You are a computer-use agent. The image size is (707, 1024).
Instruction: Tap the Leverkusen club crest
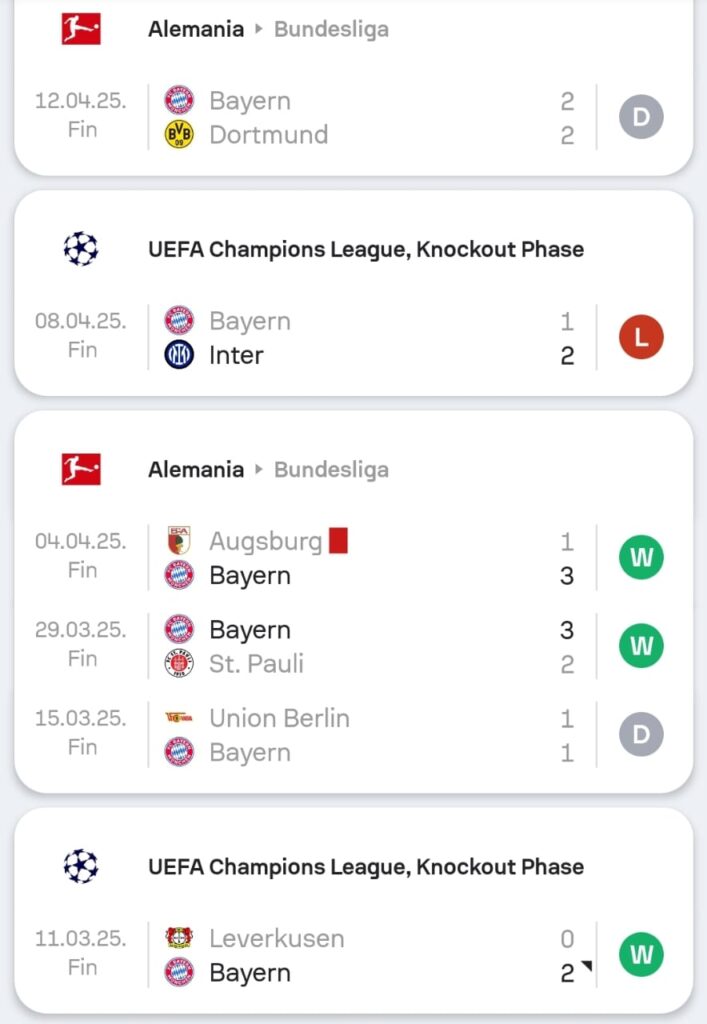[x=179, y=939]
